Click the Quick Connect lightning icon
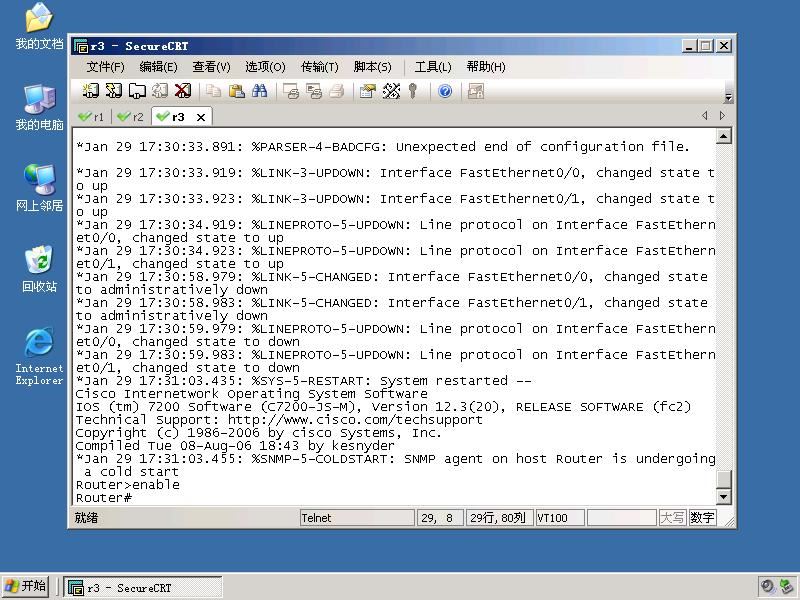Image resolution: width=800 pixels, height=600 pixels. coord(113,91)
